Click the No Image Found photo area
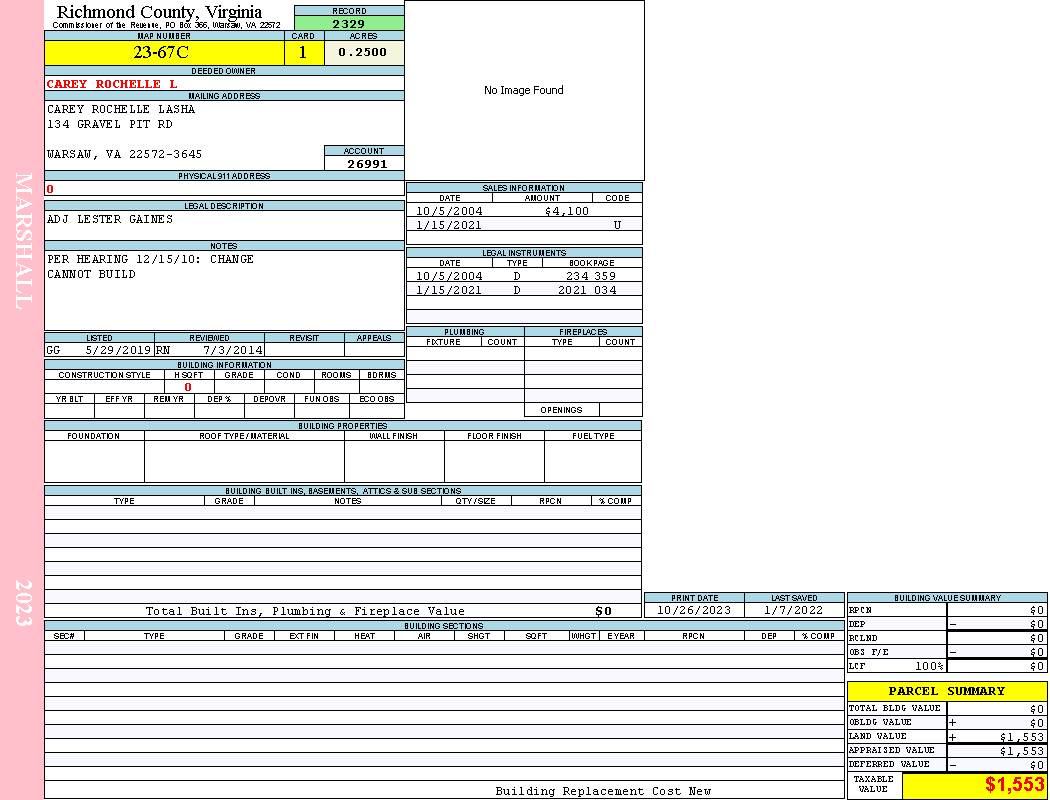Viewport: 1050px width, 800px height. [524, 90]
